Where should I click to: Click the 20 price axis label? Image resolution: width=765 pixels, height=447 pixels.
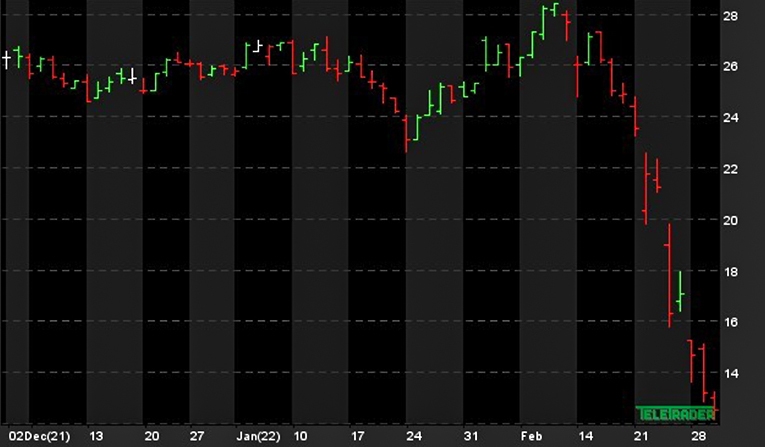[x=730, y=221]
